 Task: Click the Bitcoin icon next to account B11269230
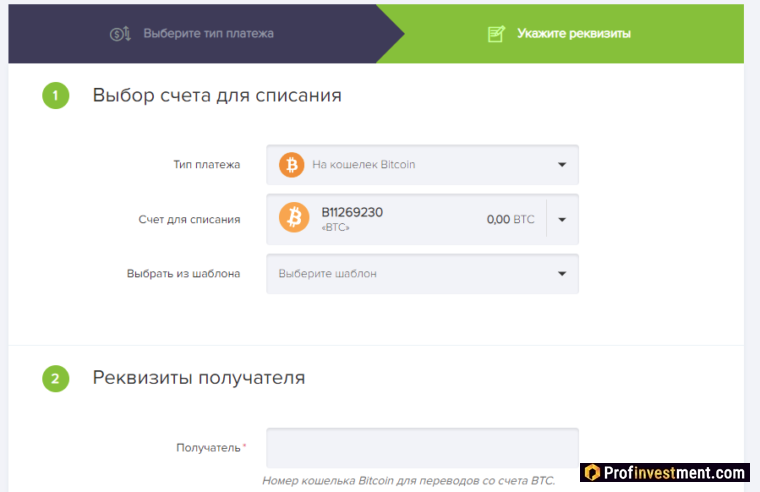294,217
